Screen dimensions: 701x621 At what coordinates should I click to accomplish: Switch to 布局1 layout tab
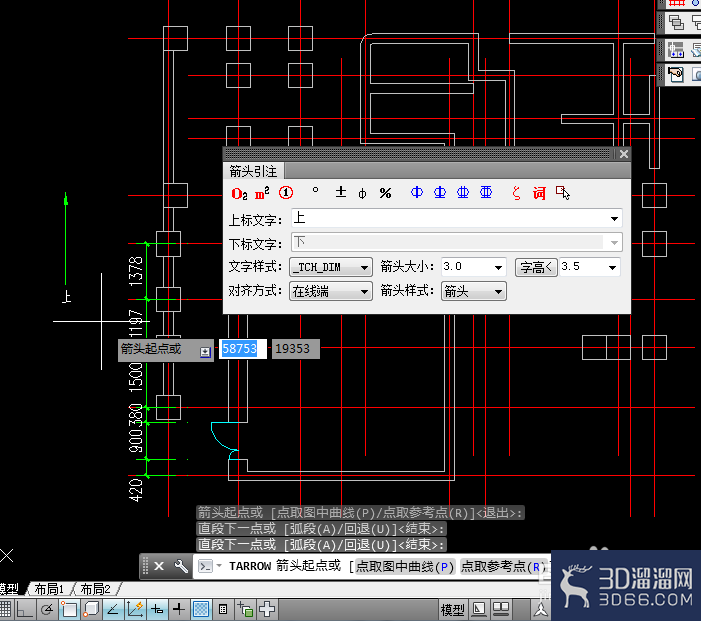[49, 589]
